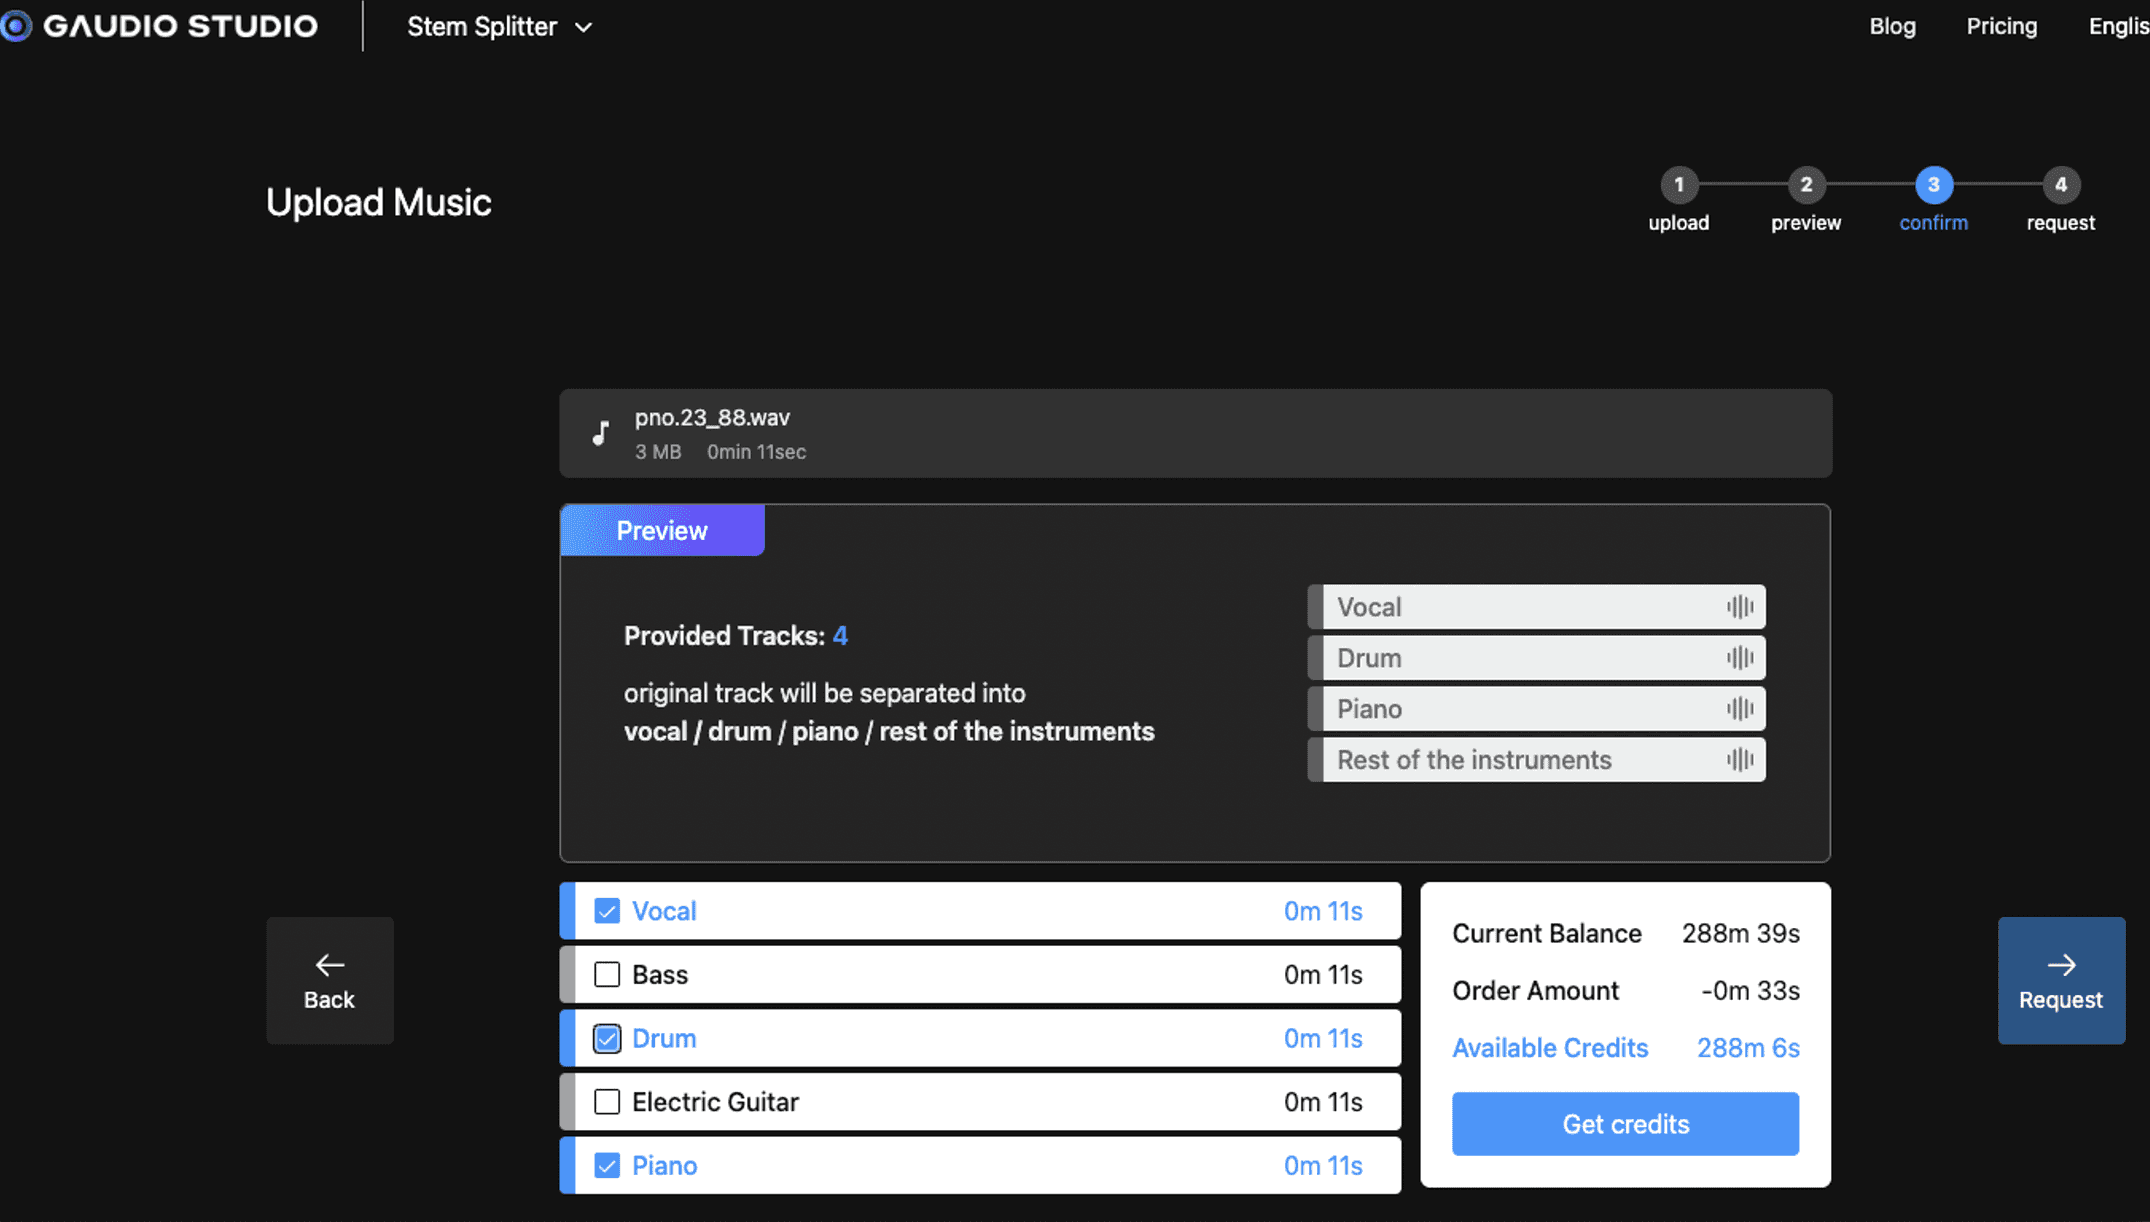2150x1222 pixels.
Task: Click the Order Amount label
Action: point(1535,991)
